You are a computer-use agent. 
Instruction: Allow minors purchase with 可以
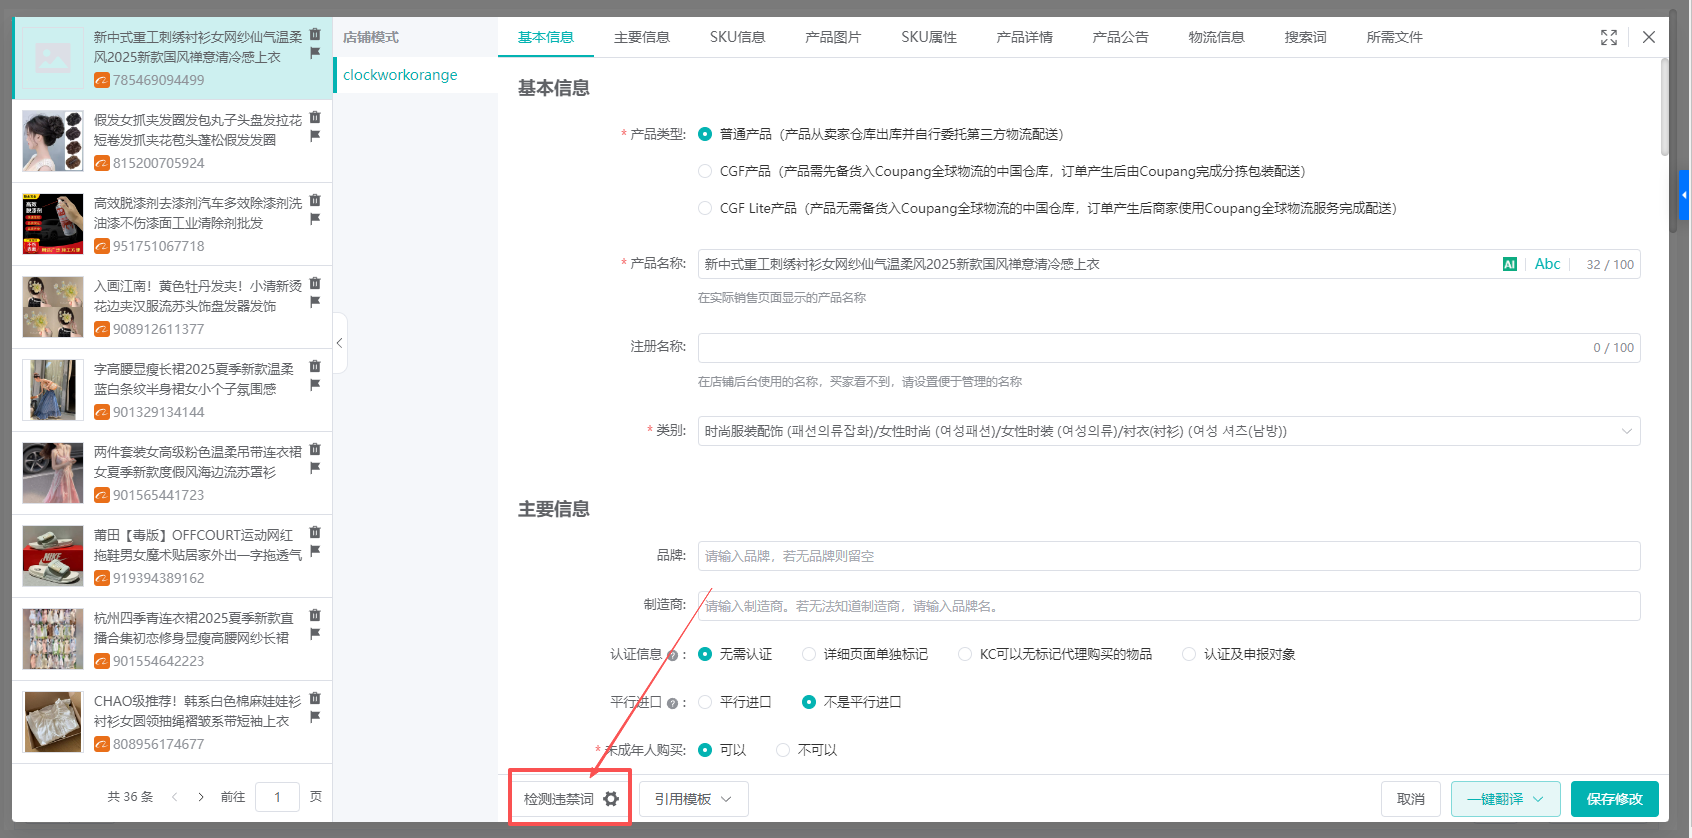705,750
